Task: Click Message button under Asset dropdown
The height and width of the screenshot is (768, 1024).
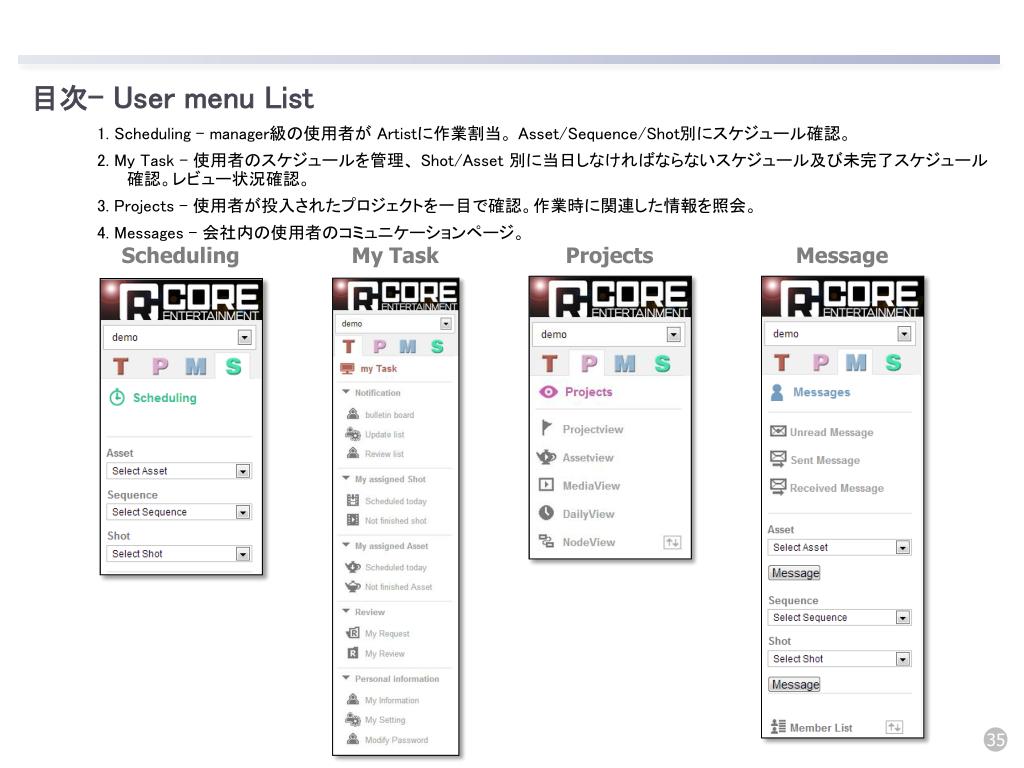Action: coord(794,573)
